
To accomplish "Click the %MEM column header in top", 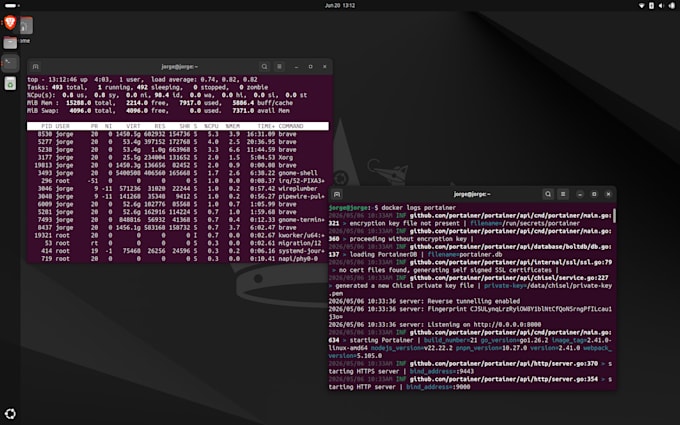I will pyautogui.click(x=232, y=126).
